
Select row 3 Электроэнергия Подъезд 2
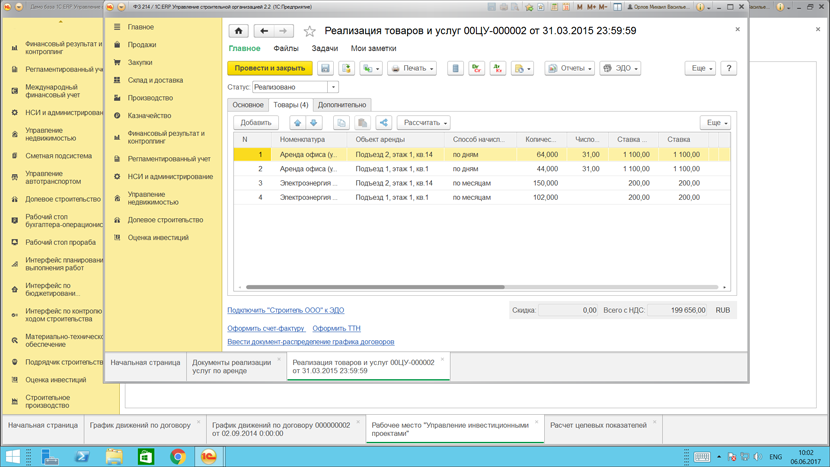[x=482, y=183]
